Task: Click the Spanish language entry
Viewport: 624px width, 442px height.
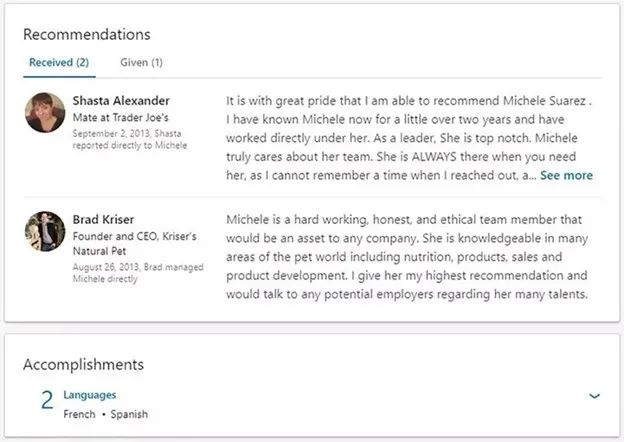Action: (x=129, y=414)
